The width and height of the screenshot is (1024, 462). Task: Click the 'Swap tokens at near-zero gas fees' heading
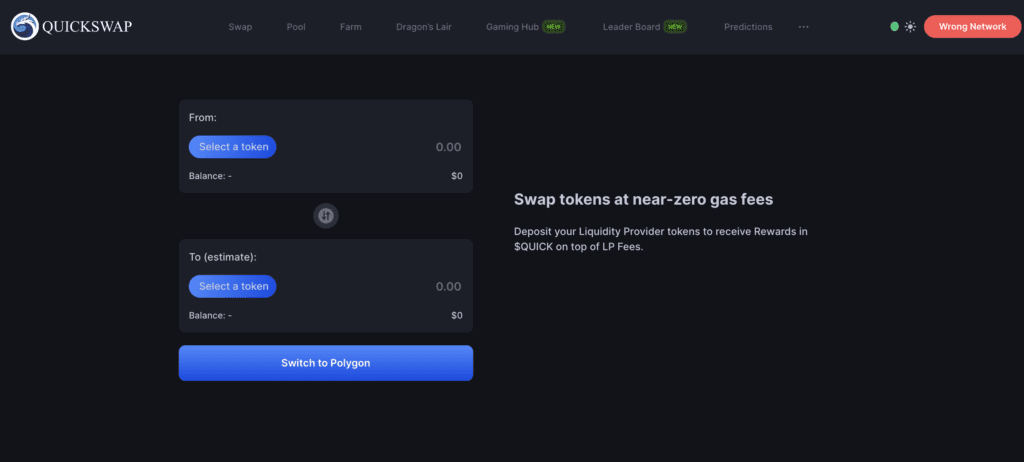(x=643, y=199)
